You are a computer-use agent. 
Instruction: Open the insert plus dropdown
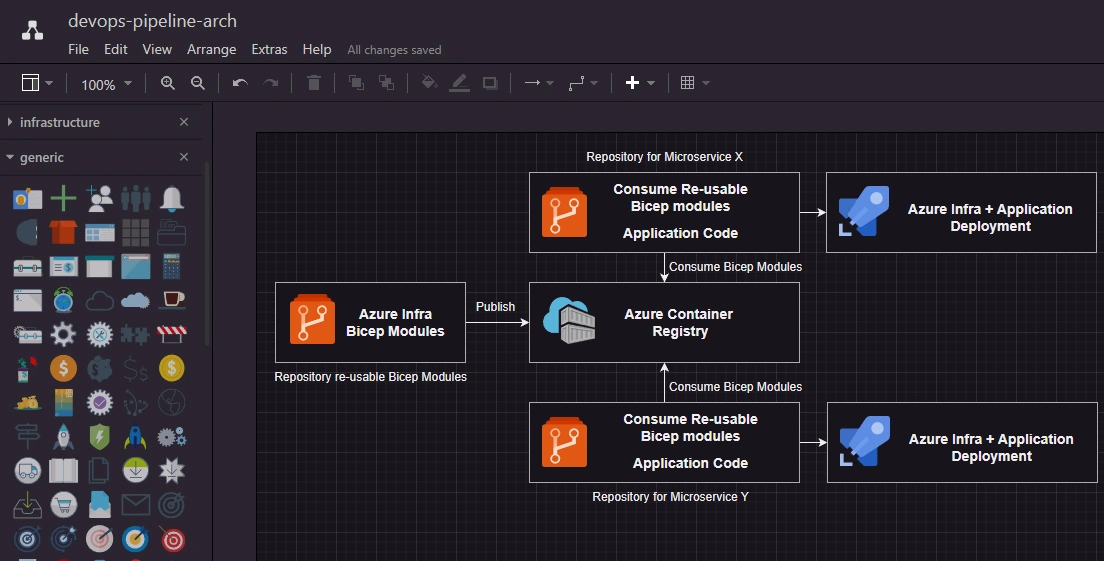click(640, 83)
